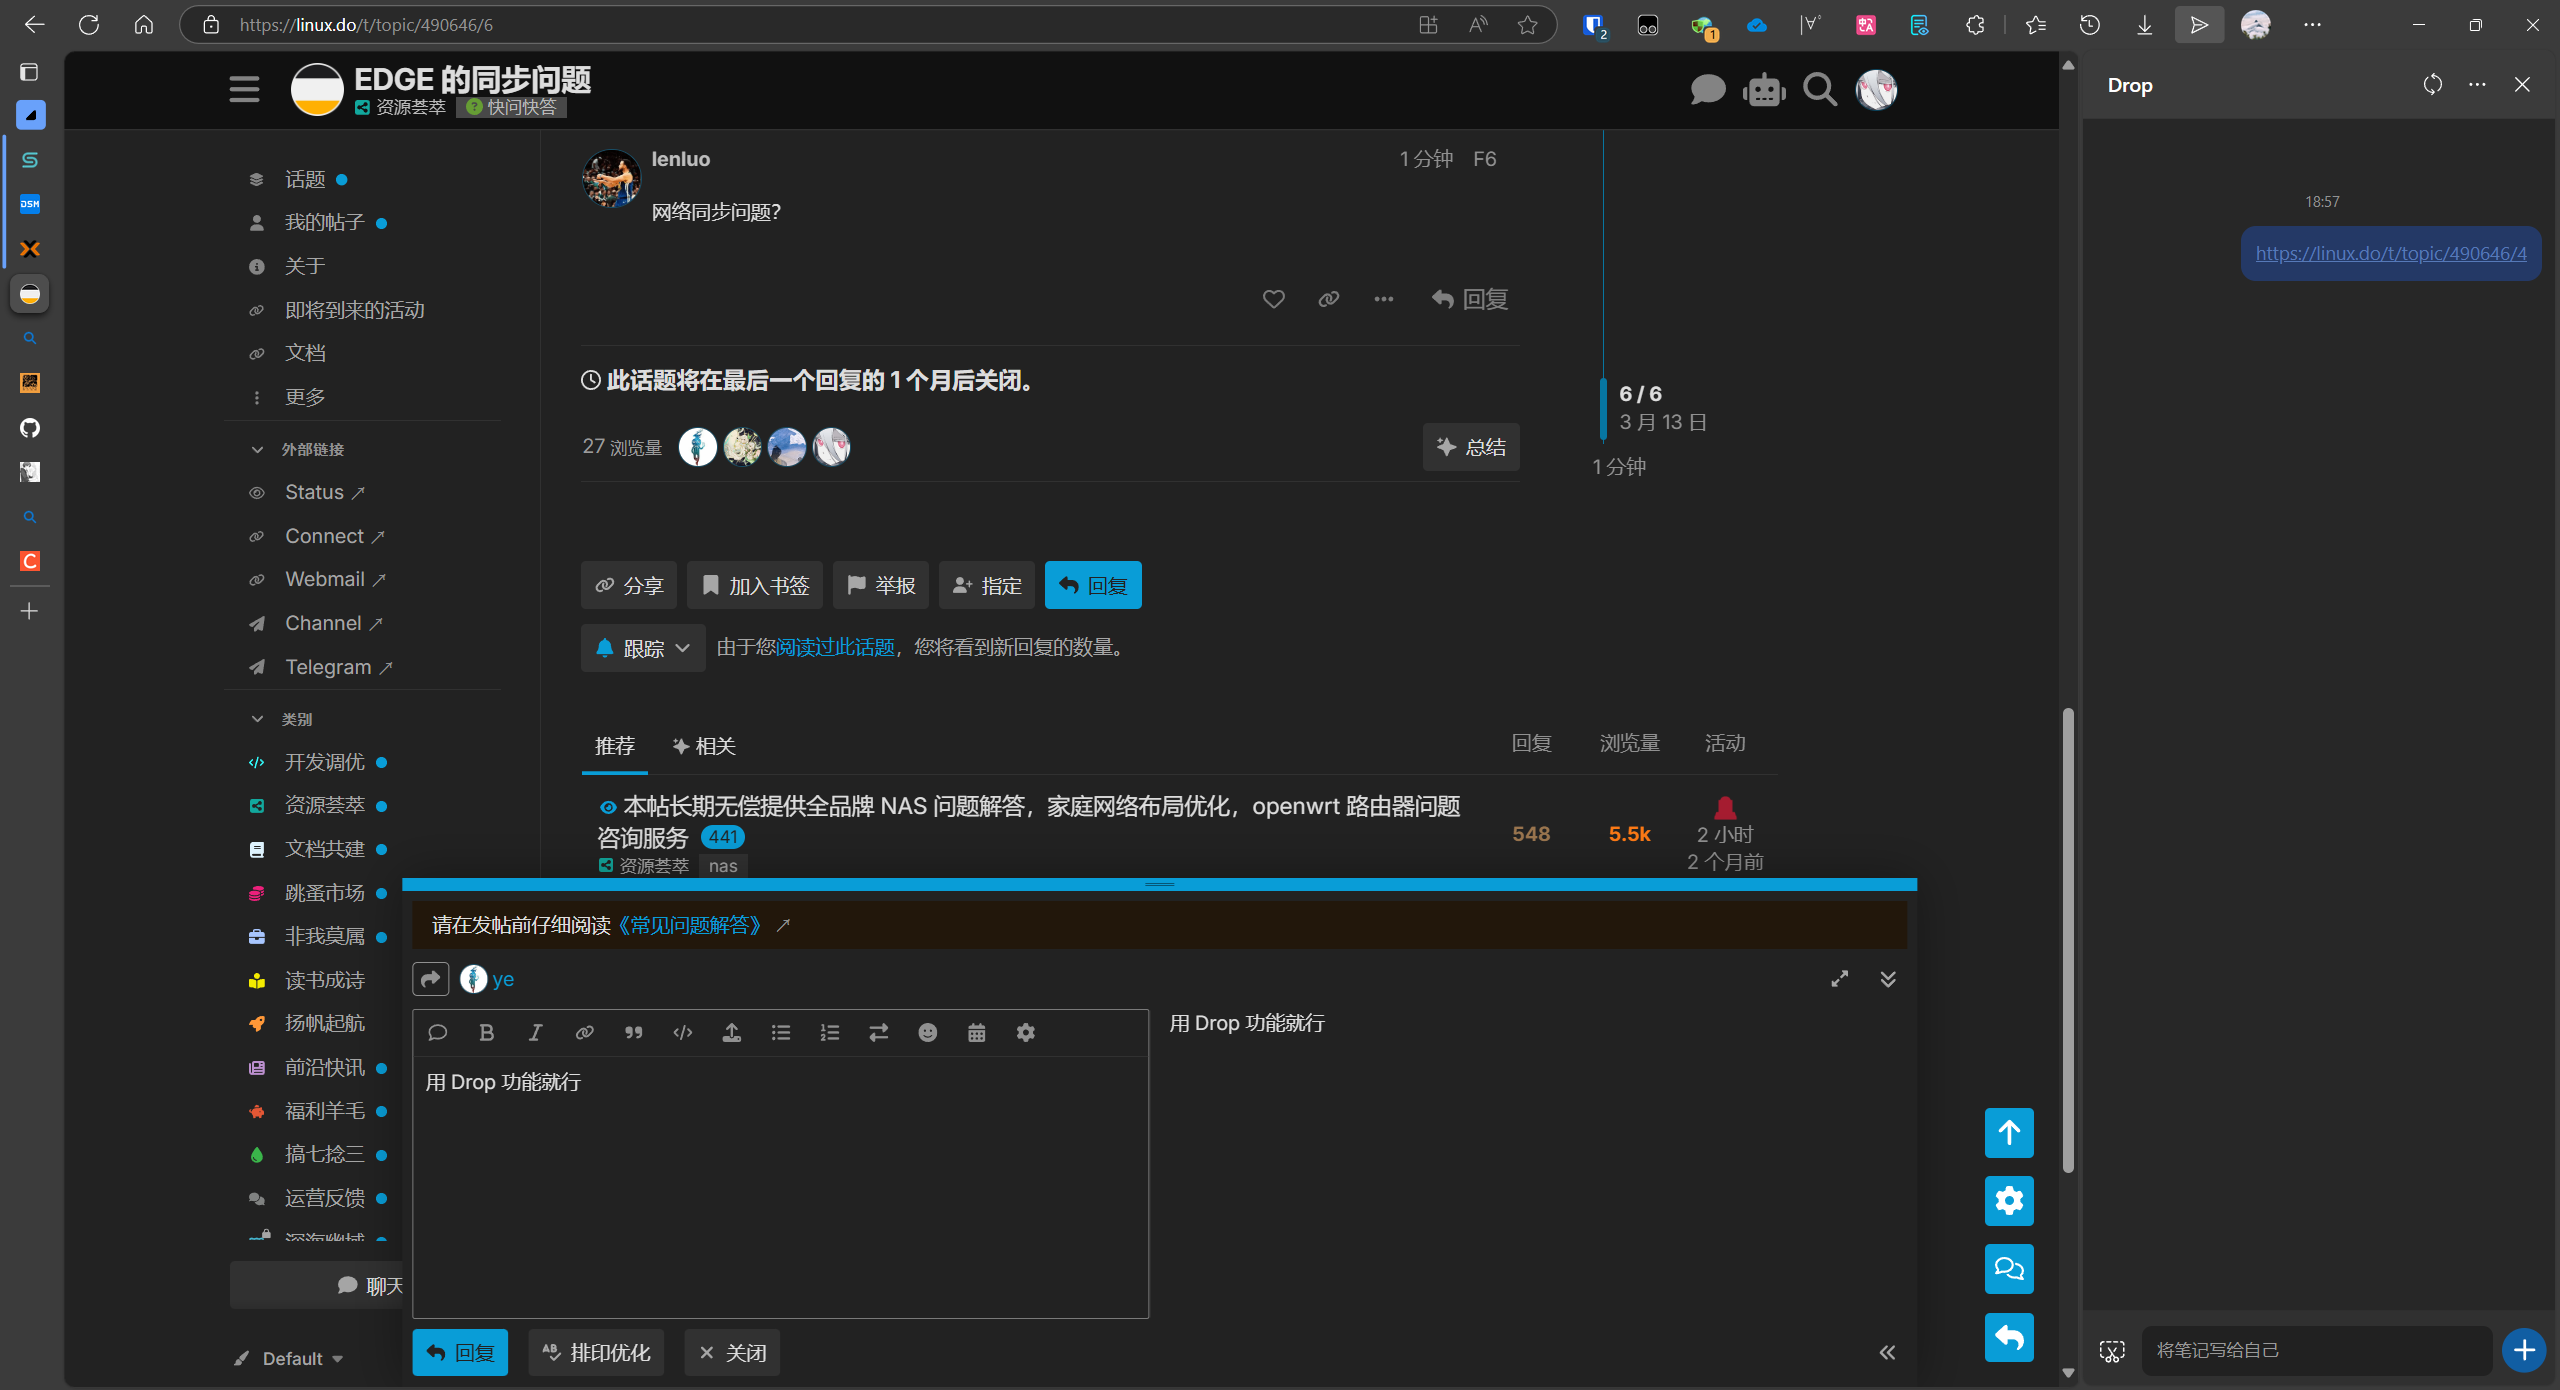Click the page vertical scrollbar thumb

click(2068, 940)
